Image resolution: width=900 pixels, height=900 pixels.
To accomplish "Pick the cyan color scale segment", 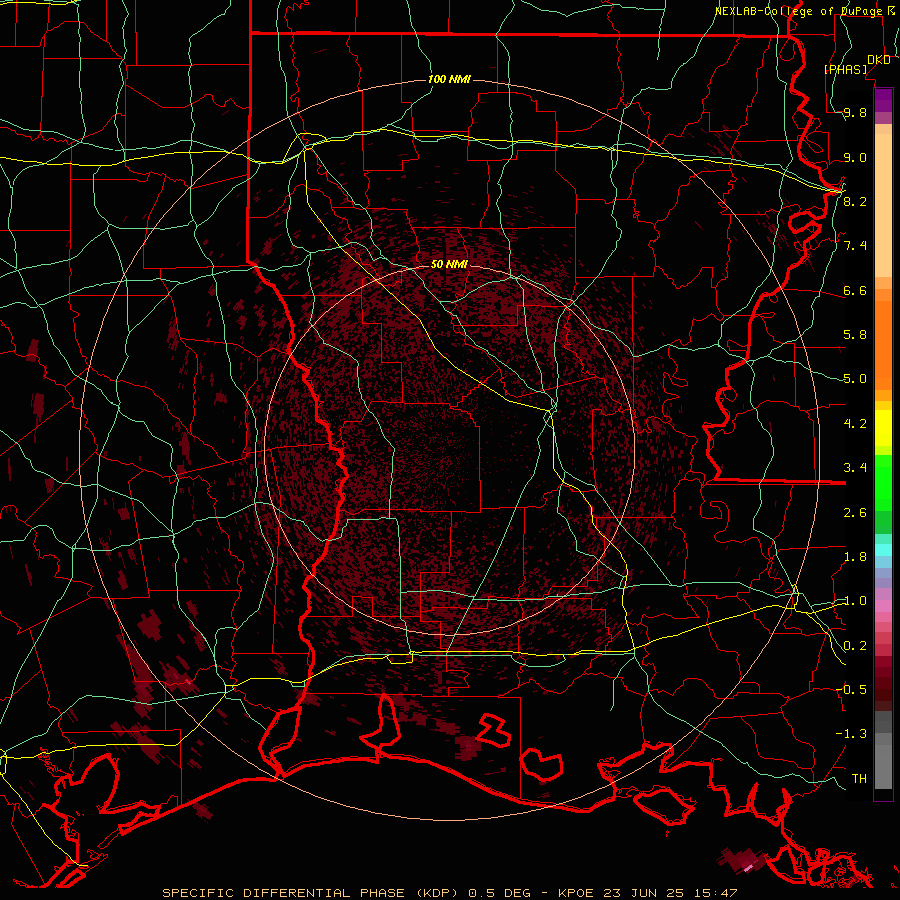I will [x=883, y=549].
